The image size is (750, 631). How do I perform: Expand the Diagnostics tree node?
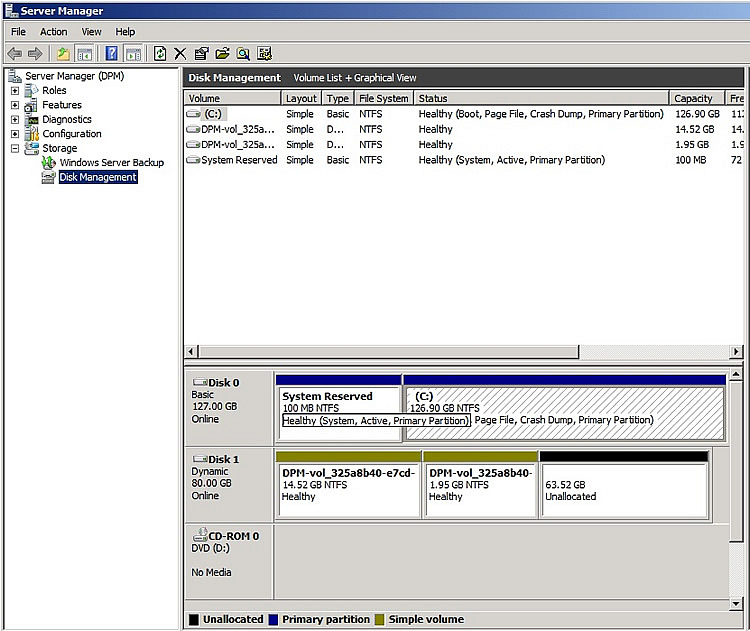point(15,120)
